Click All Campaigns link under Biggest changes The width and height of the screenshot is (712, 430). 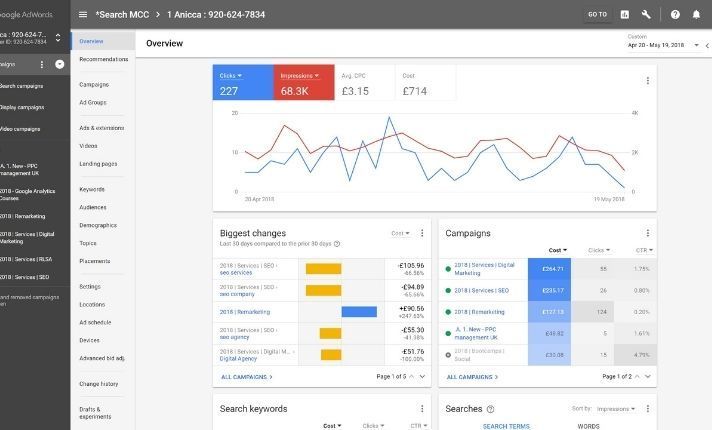tap(246, 377)
